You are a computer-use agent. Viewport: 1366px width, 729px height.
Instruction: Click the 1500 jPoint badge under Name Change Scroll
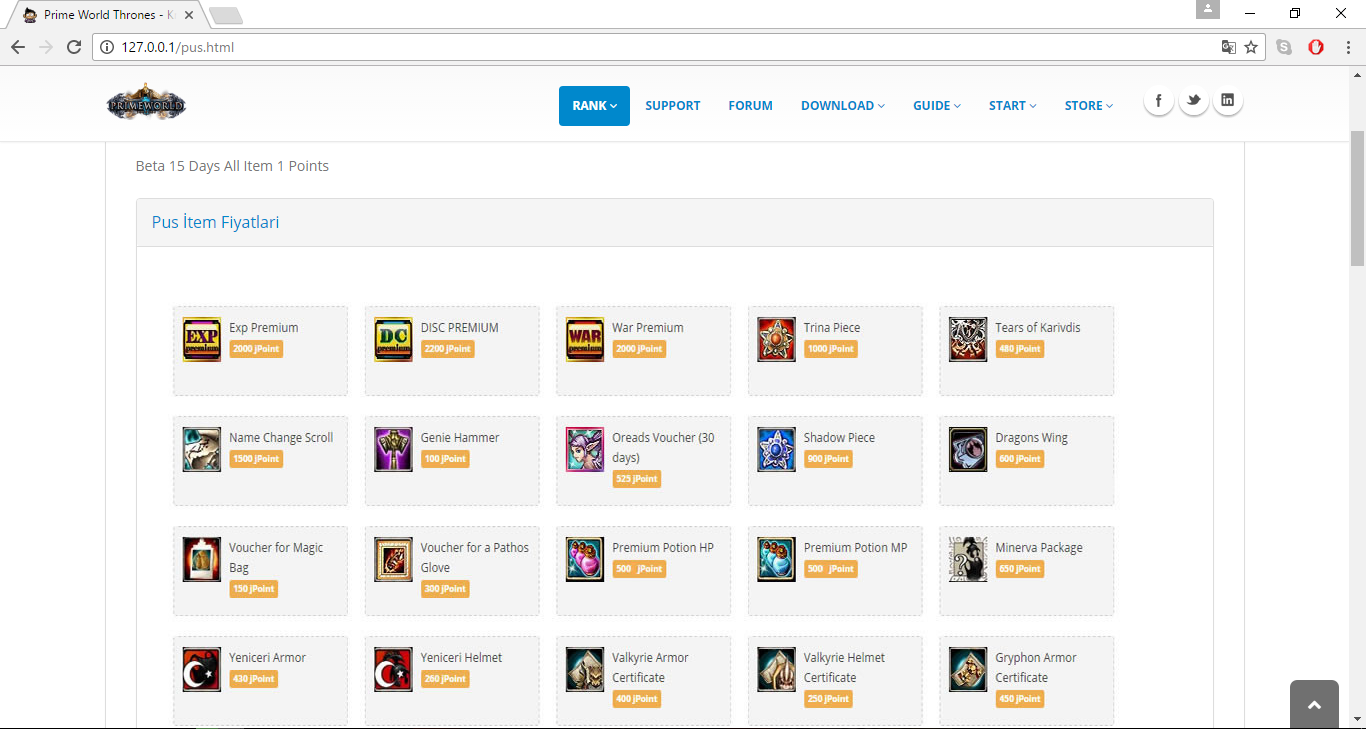click(256, 459)
